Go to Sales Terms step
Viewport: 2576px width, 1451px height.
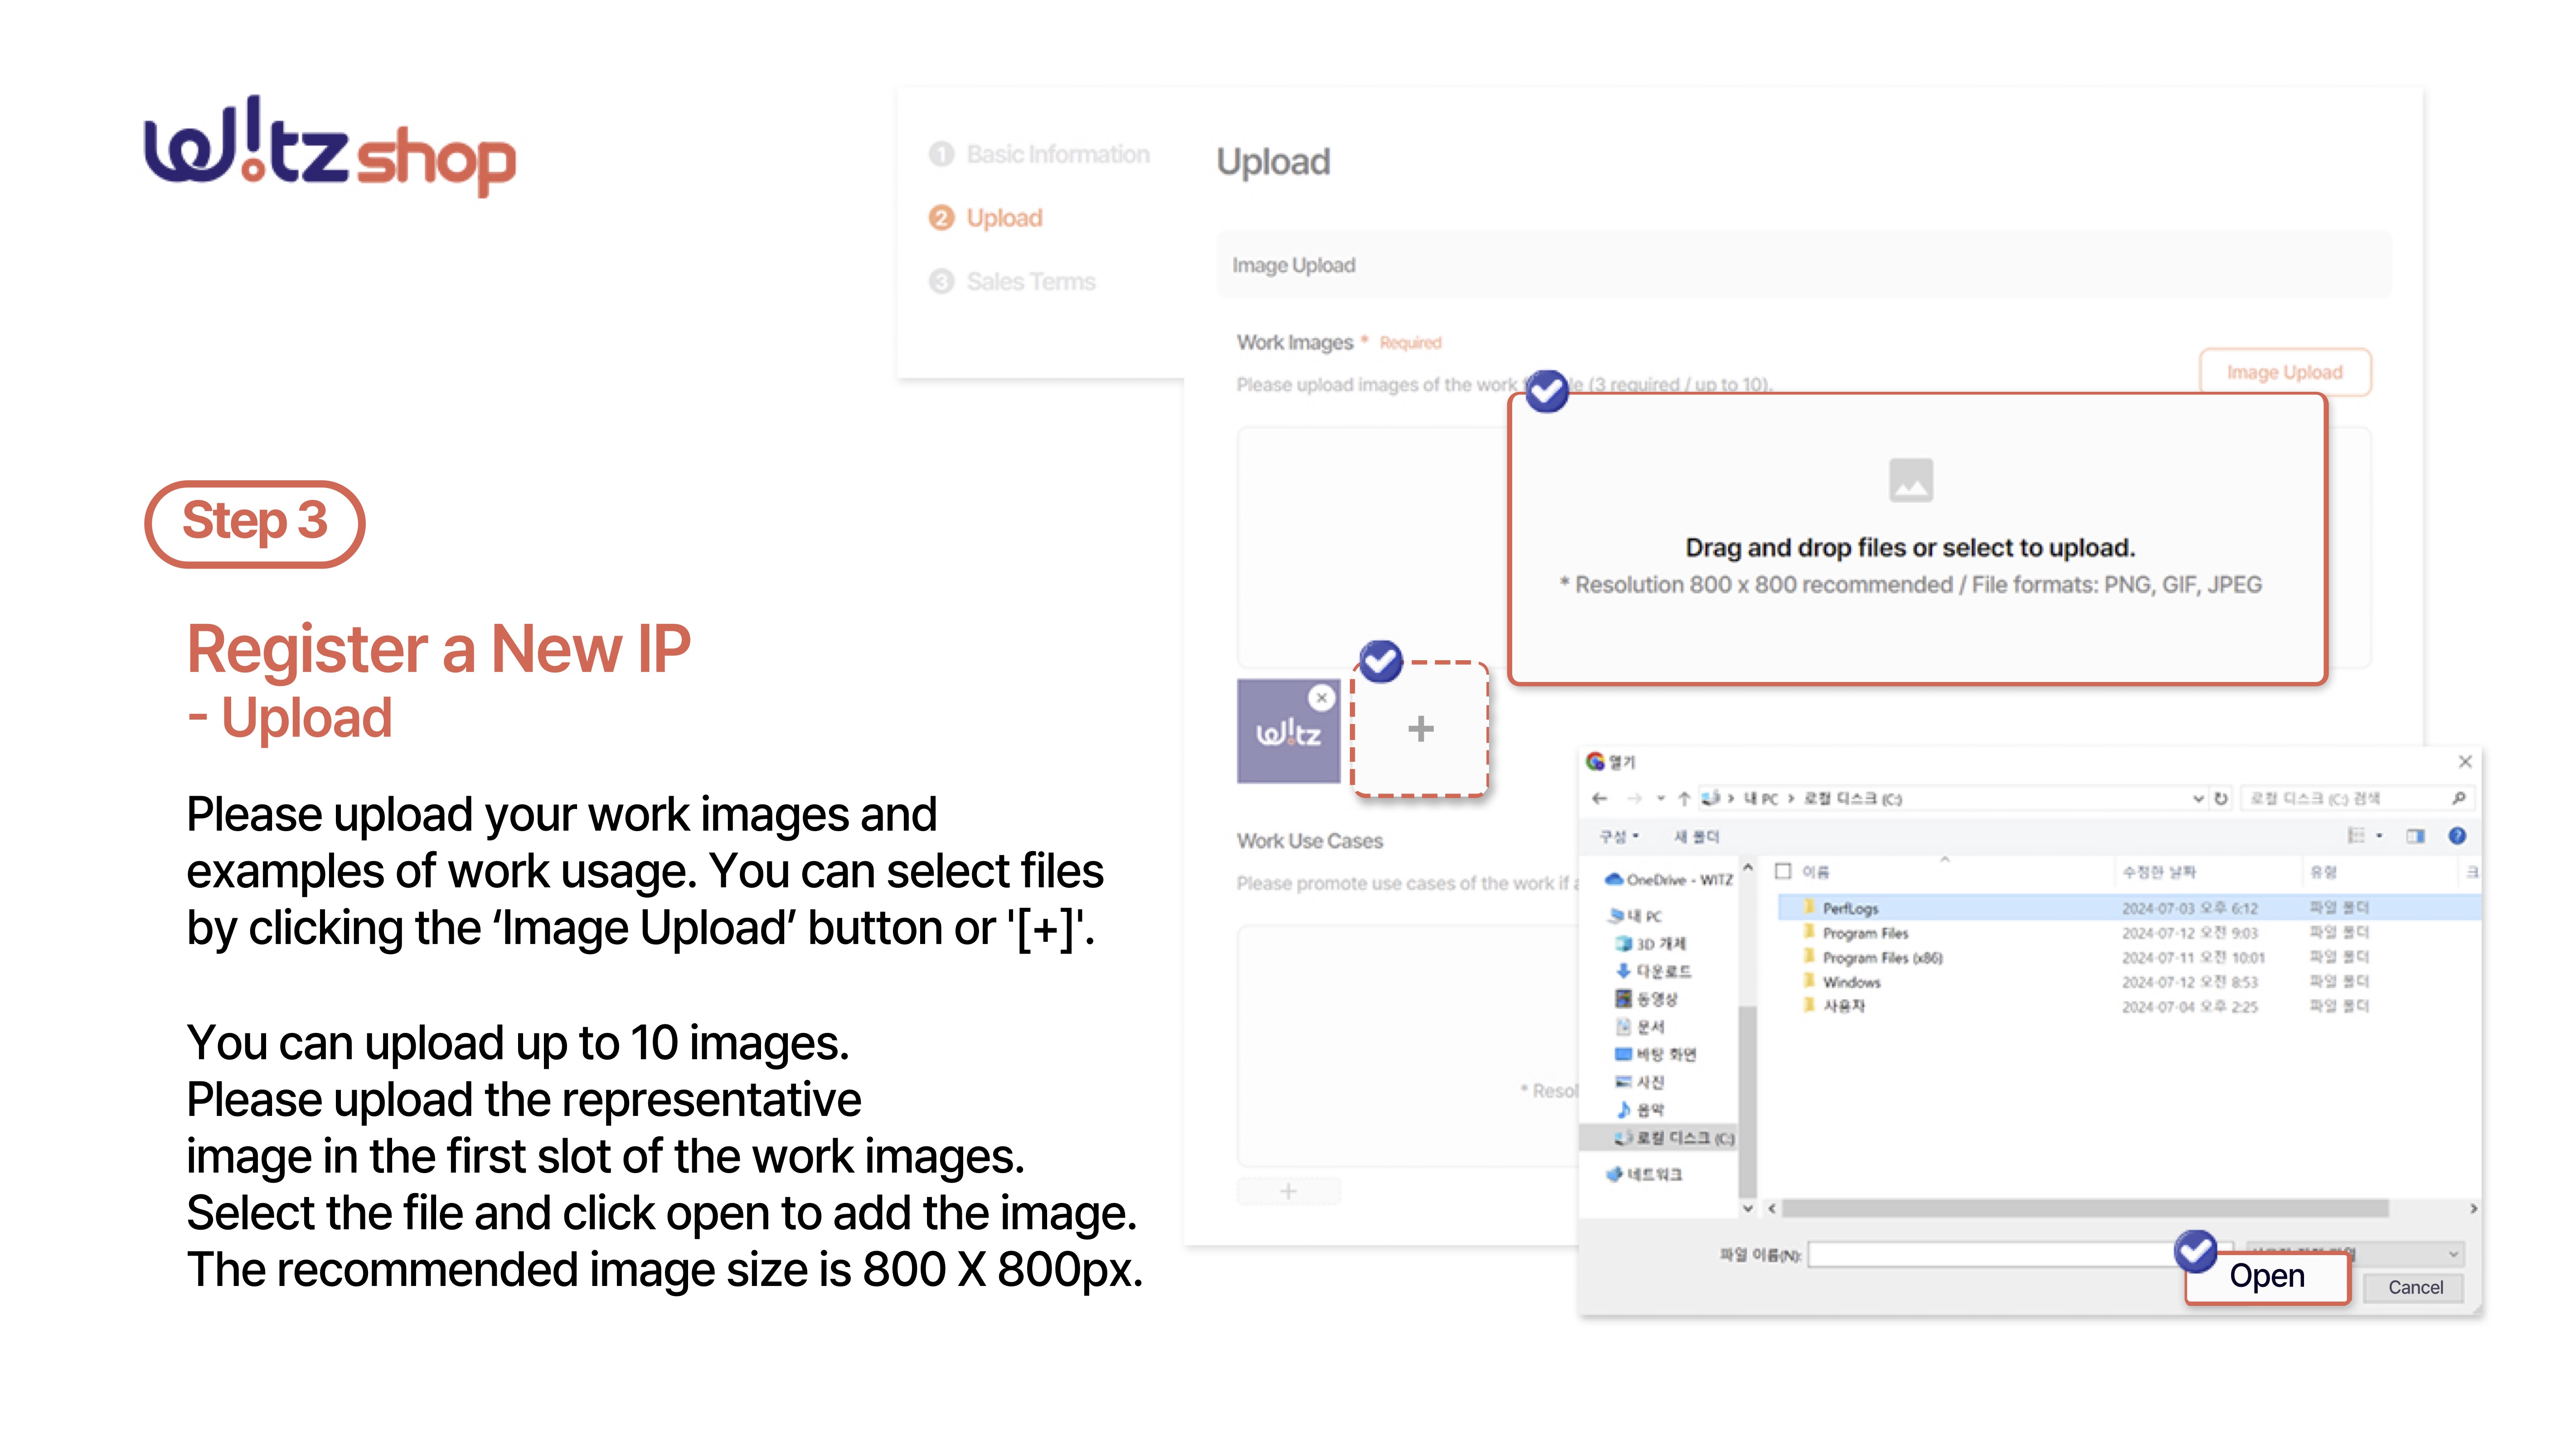1012,281
